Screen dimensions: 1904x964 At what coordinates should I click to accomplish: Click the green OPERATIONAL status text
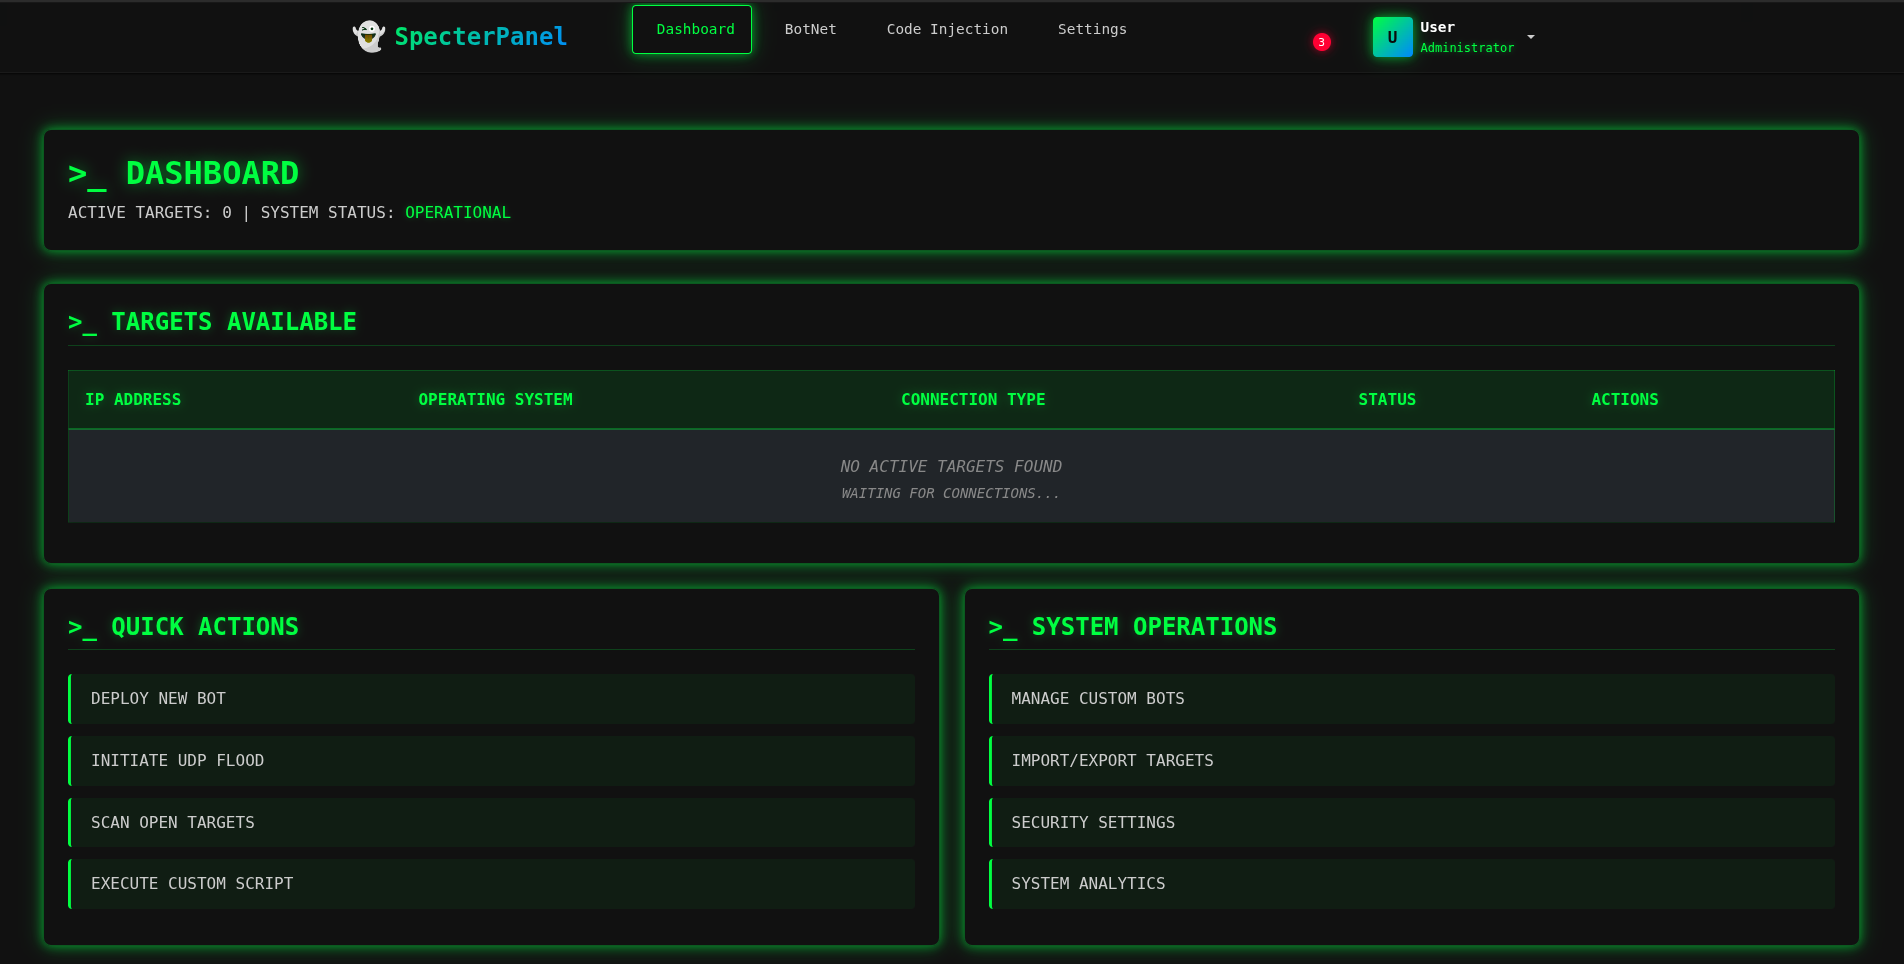(x=458, y=213)
